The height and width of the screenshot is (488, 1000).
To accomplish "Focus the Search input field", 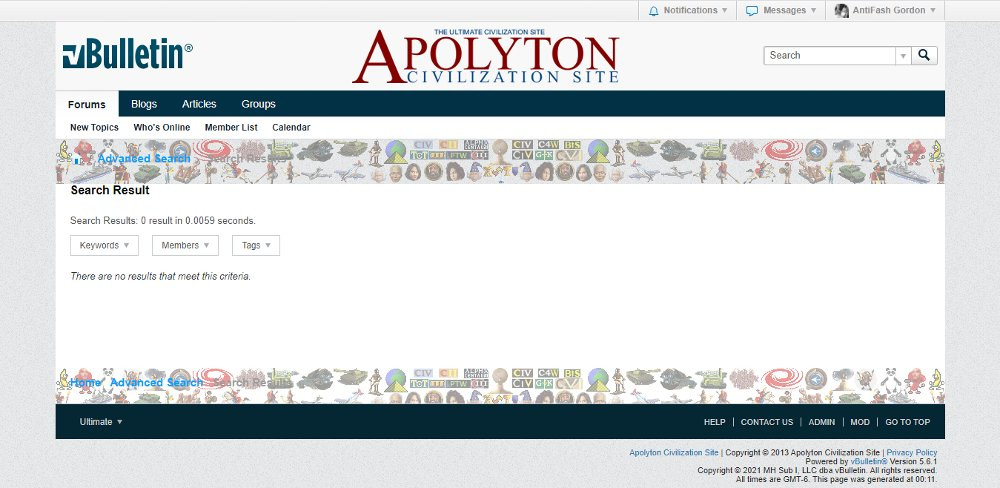I will (830, 55).
